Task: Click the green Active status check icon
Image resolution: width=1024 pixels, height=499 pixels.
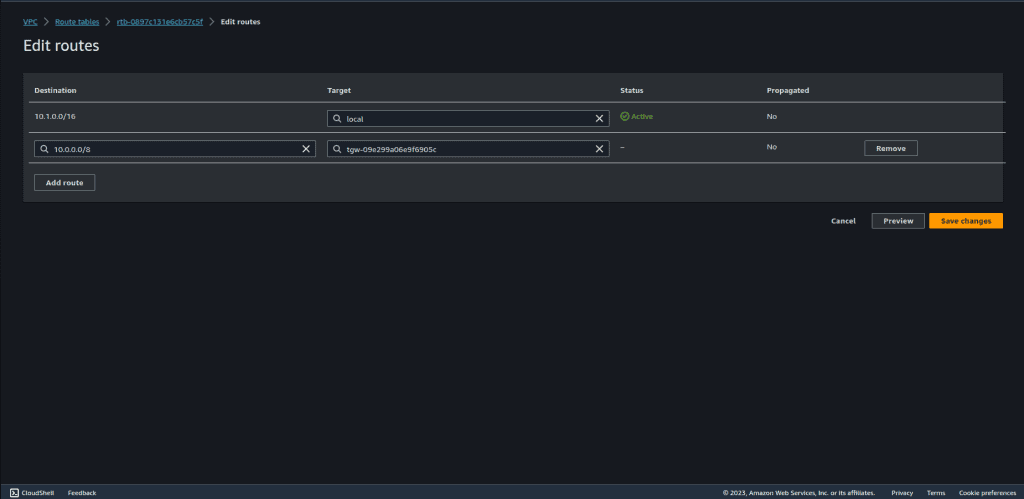Action: point(624,116)
